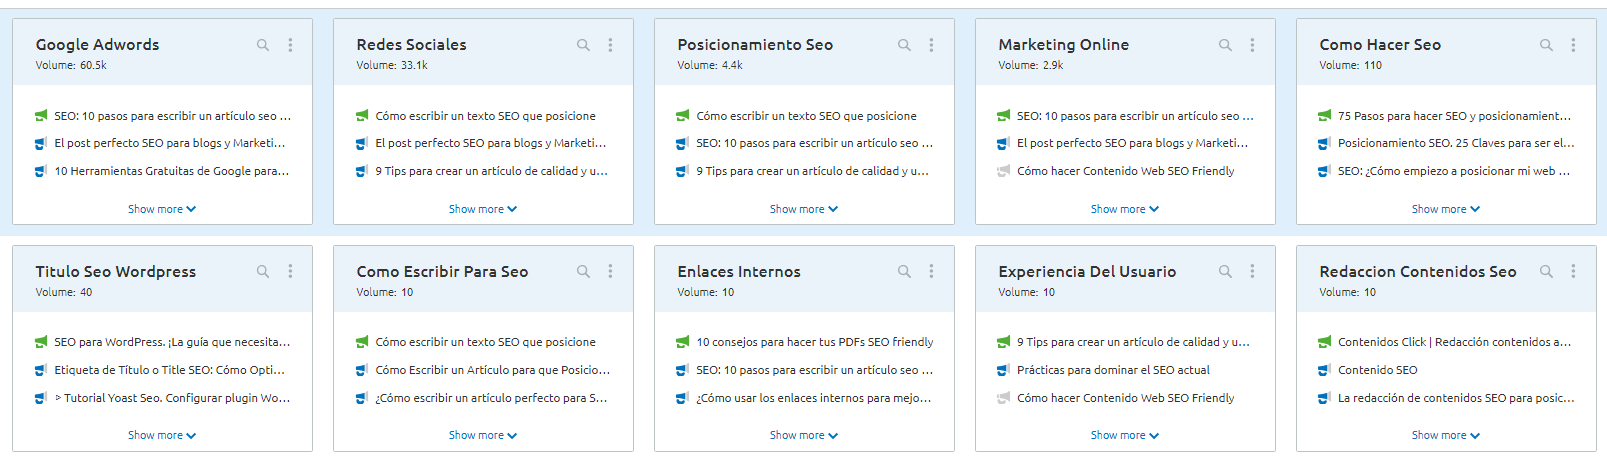Click 'Volume: 33.1k' text

[392, 66]
